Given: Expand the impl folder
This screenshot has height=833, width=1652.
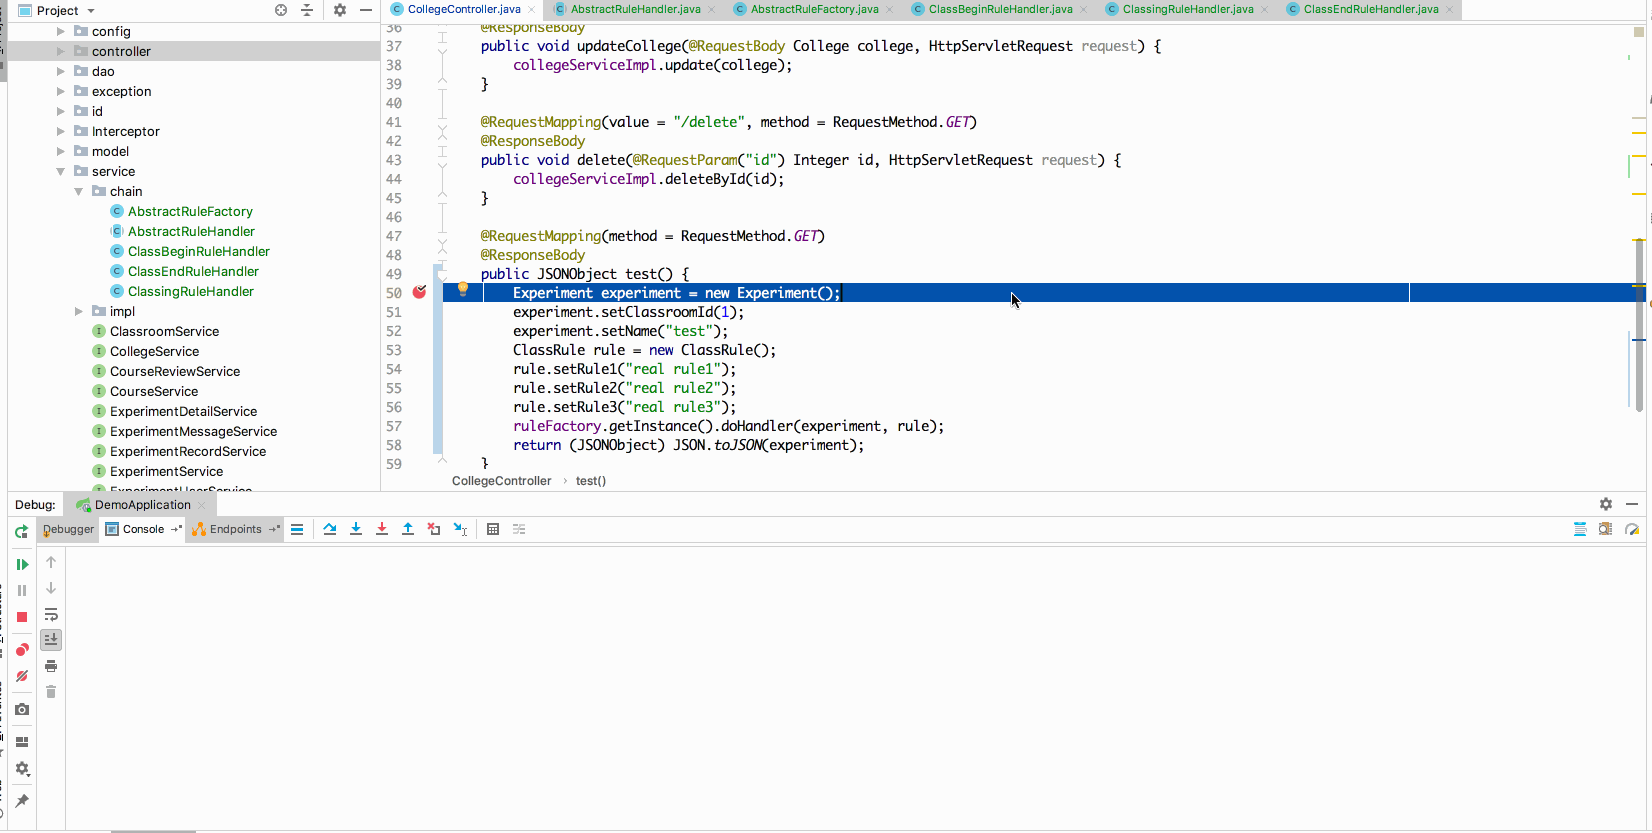Looking at the screenshot, I should coord(79,311).
